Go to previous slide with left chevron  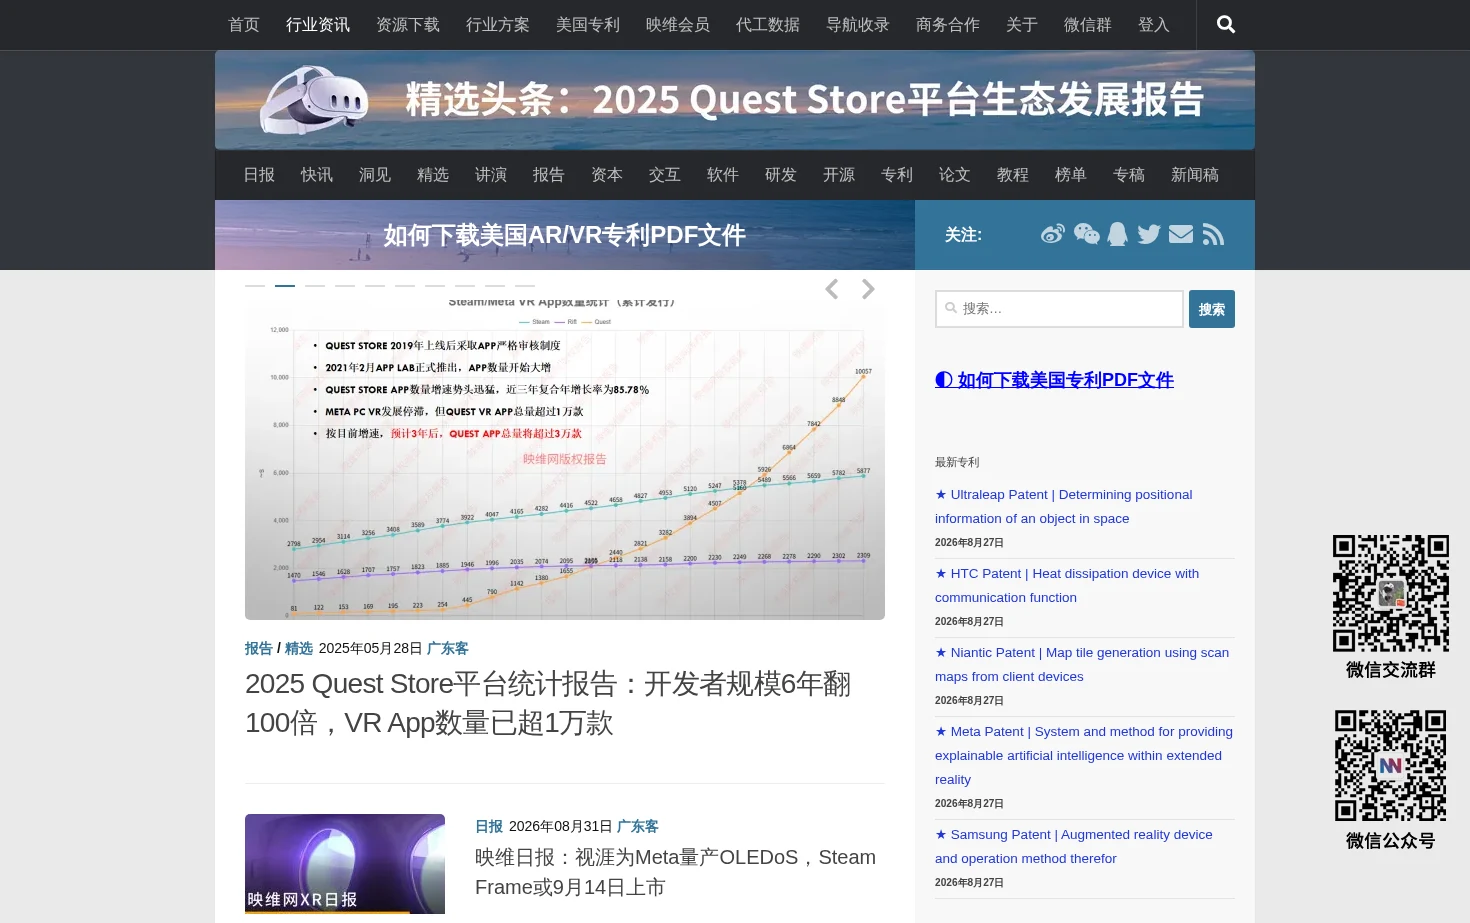pos(832,289)
